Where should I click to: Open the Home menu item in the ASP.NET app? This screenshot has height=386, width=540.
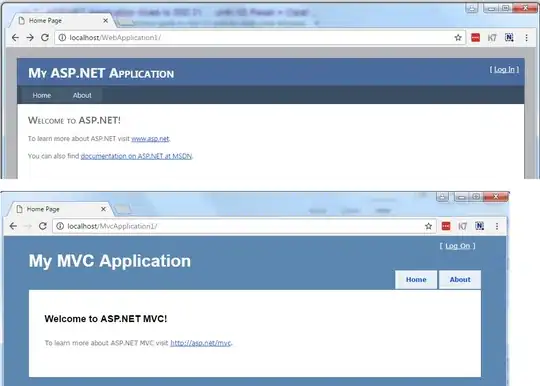tap(42, 95)
